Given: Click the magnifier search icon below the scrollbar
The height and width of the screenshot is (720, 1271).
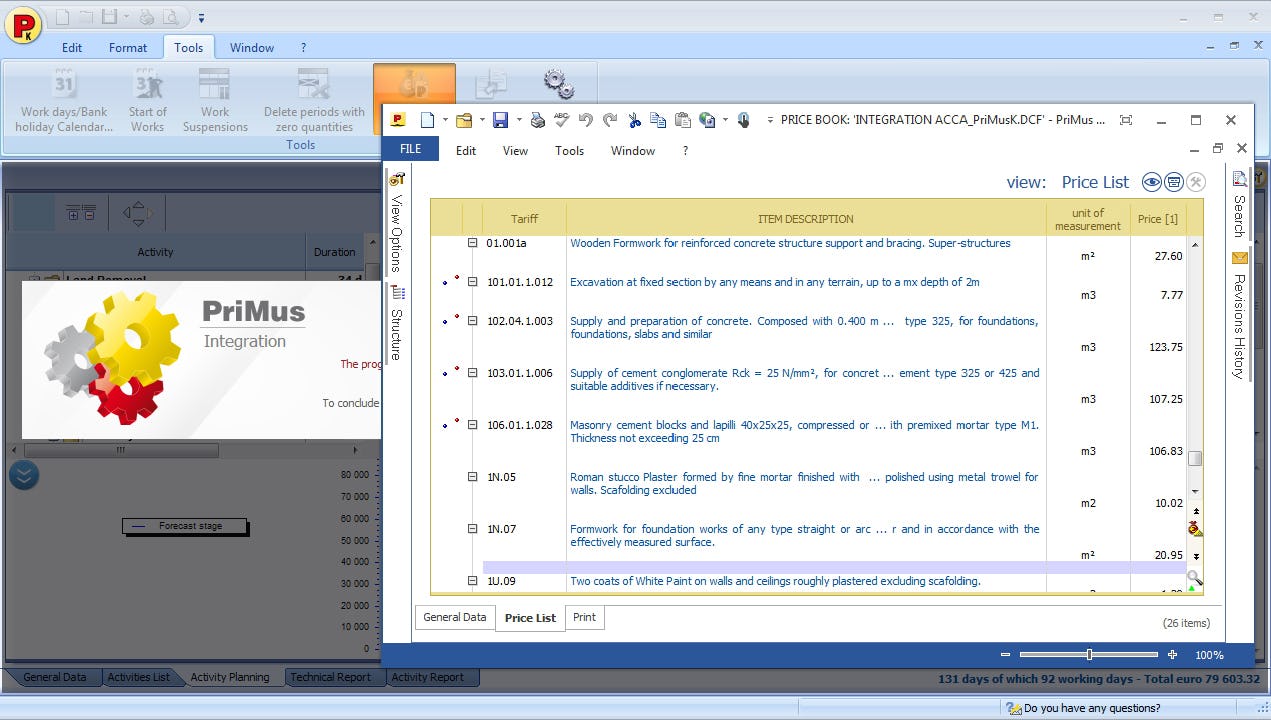Looking at the screenshot, I should coord(1195,578).
